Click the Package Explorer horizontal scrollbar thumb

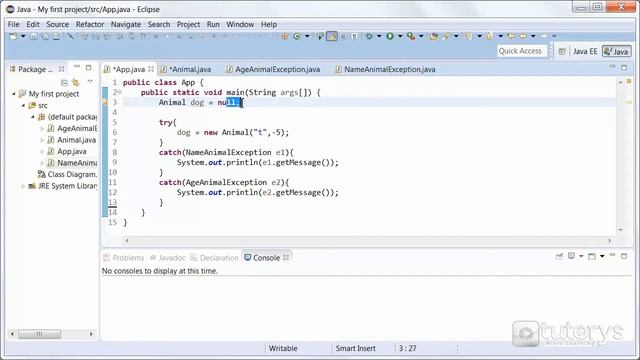click(x=40, y=334)
